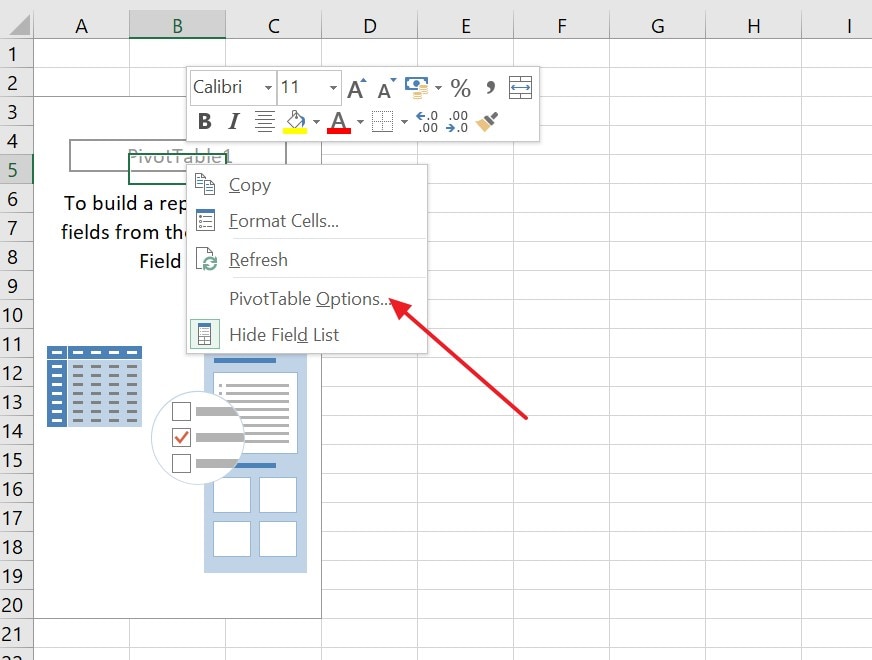
Task: Increase decimal places shown
Action: (x=425, y=120)
